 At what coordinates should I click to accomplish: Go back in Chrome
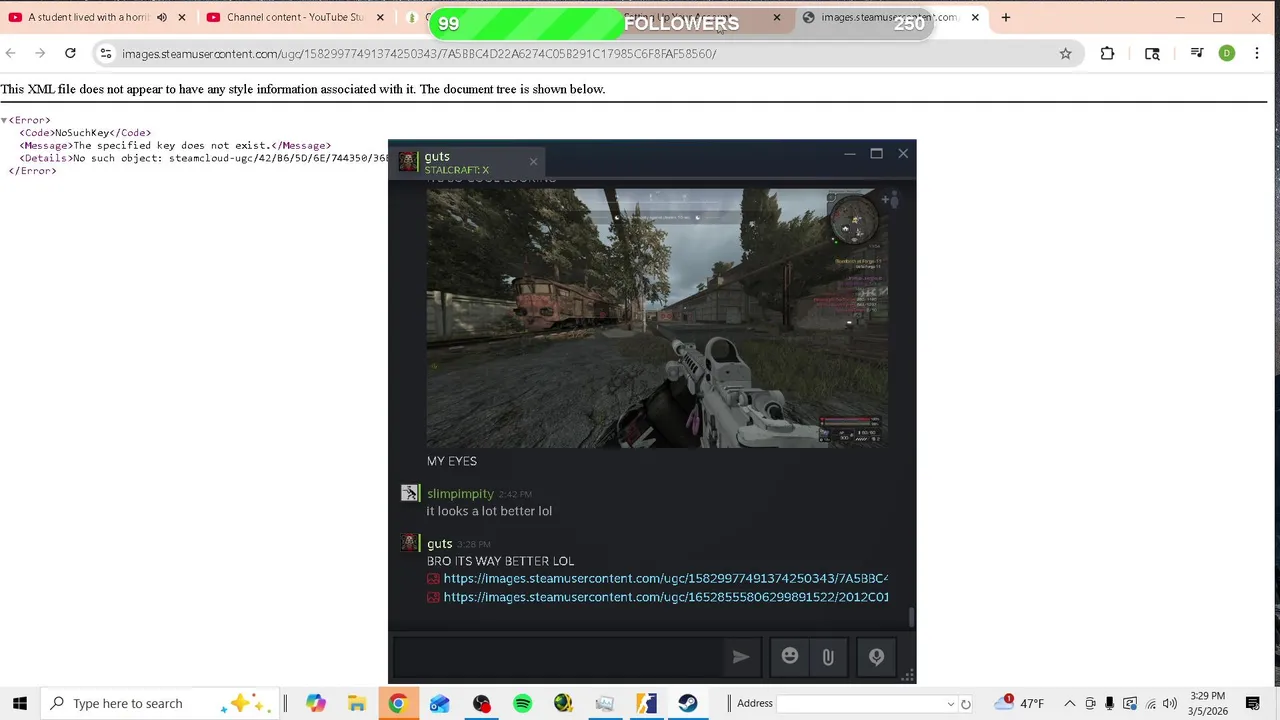tap(10, 53)
